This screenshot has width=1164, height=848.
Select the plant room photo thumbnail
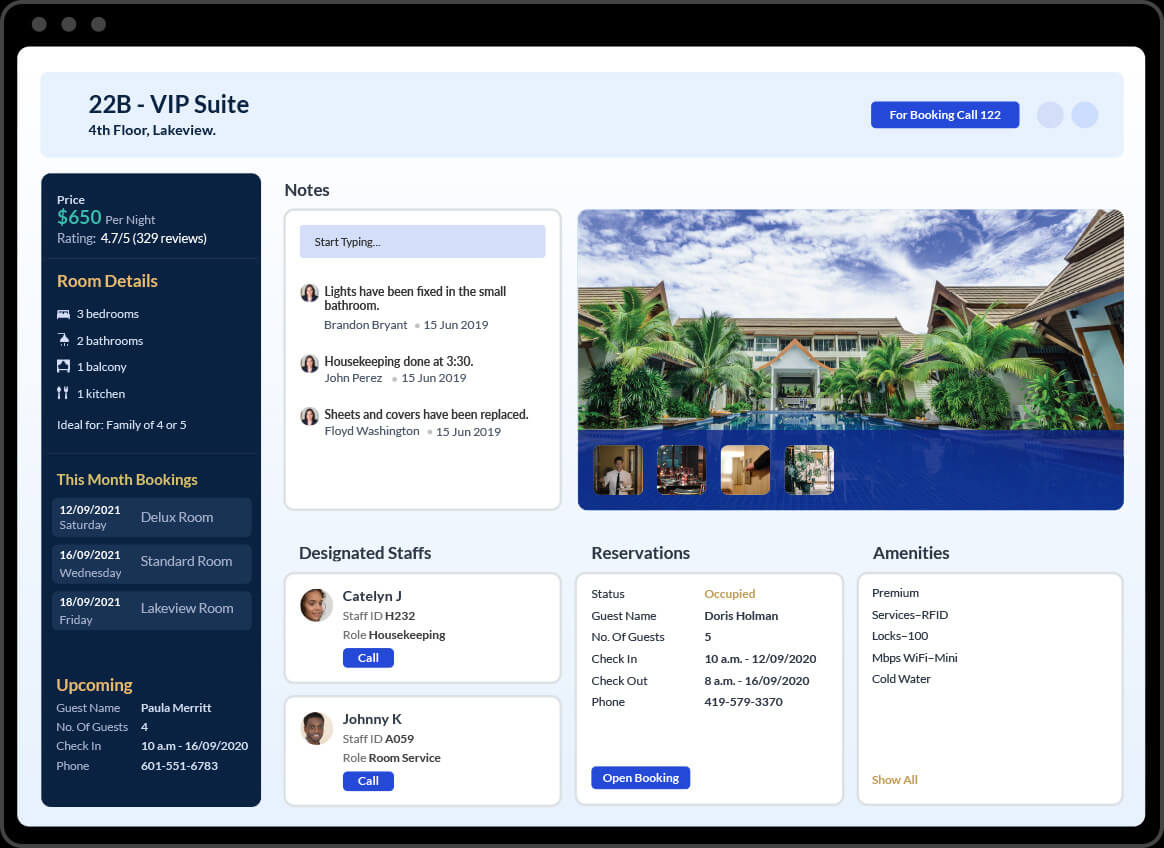[x=809, y=470]
